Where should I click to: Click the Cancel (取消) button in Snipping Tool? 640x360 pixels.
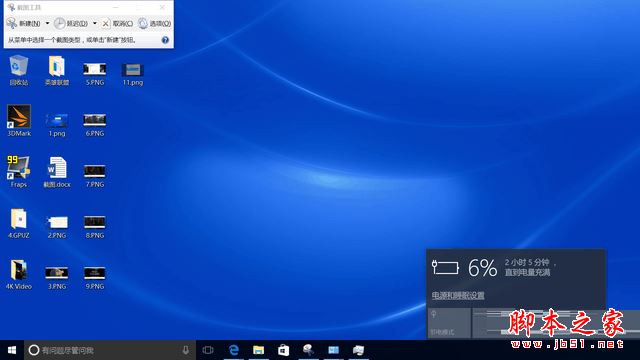tap(117, 24)
